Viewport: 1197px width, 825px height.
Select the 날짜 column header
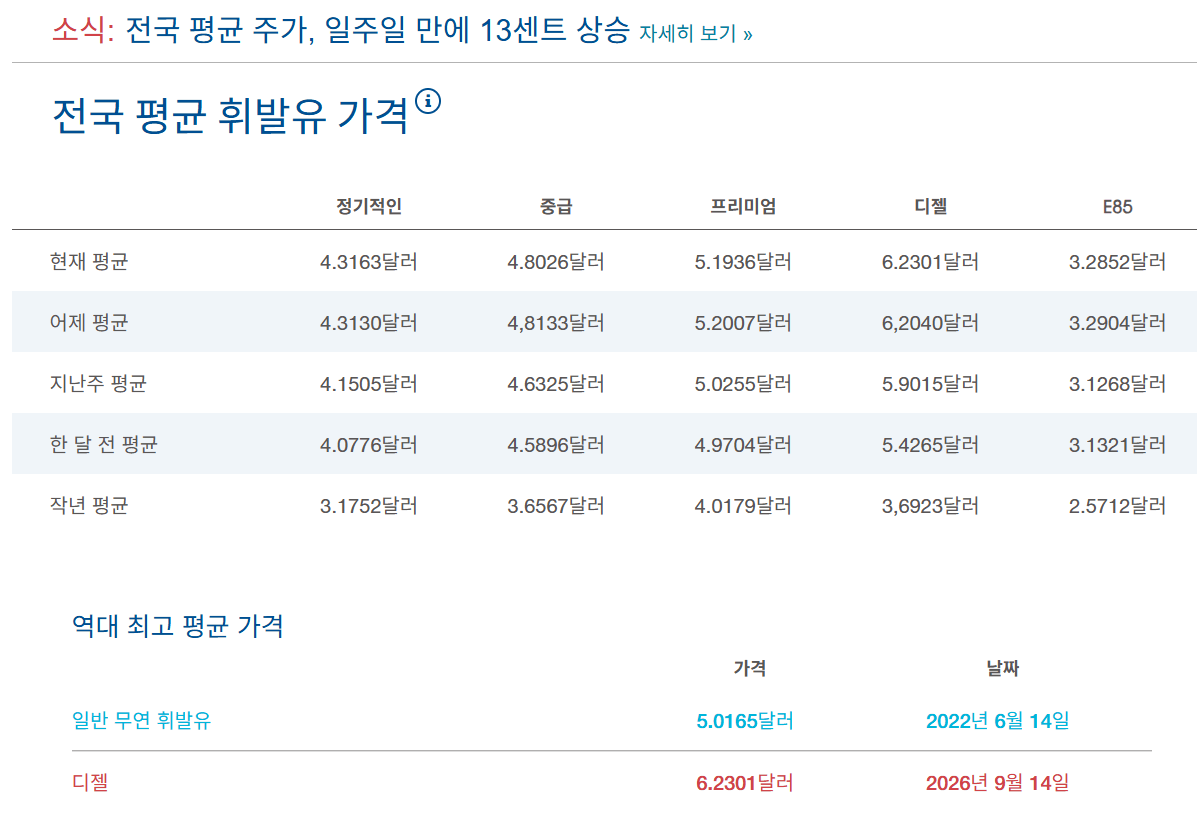point(1002,669)
